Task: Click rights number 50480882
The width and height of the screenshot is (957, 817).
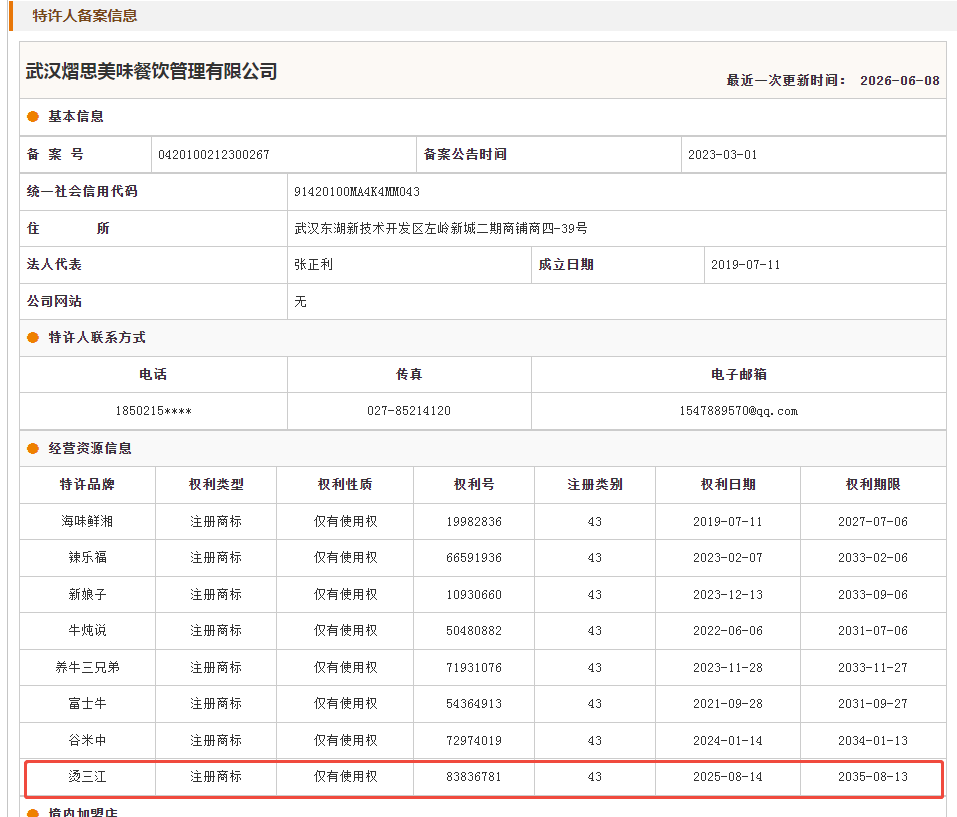Action: pyautogui.click(x=474, y=631)
